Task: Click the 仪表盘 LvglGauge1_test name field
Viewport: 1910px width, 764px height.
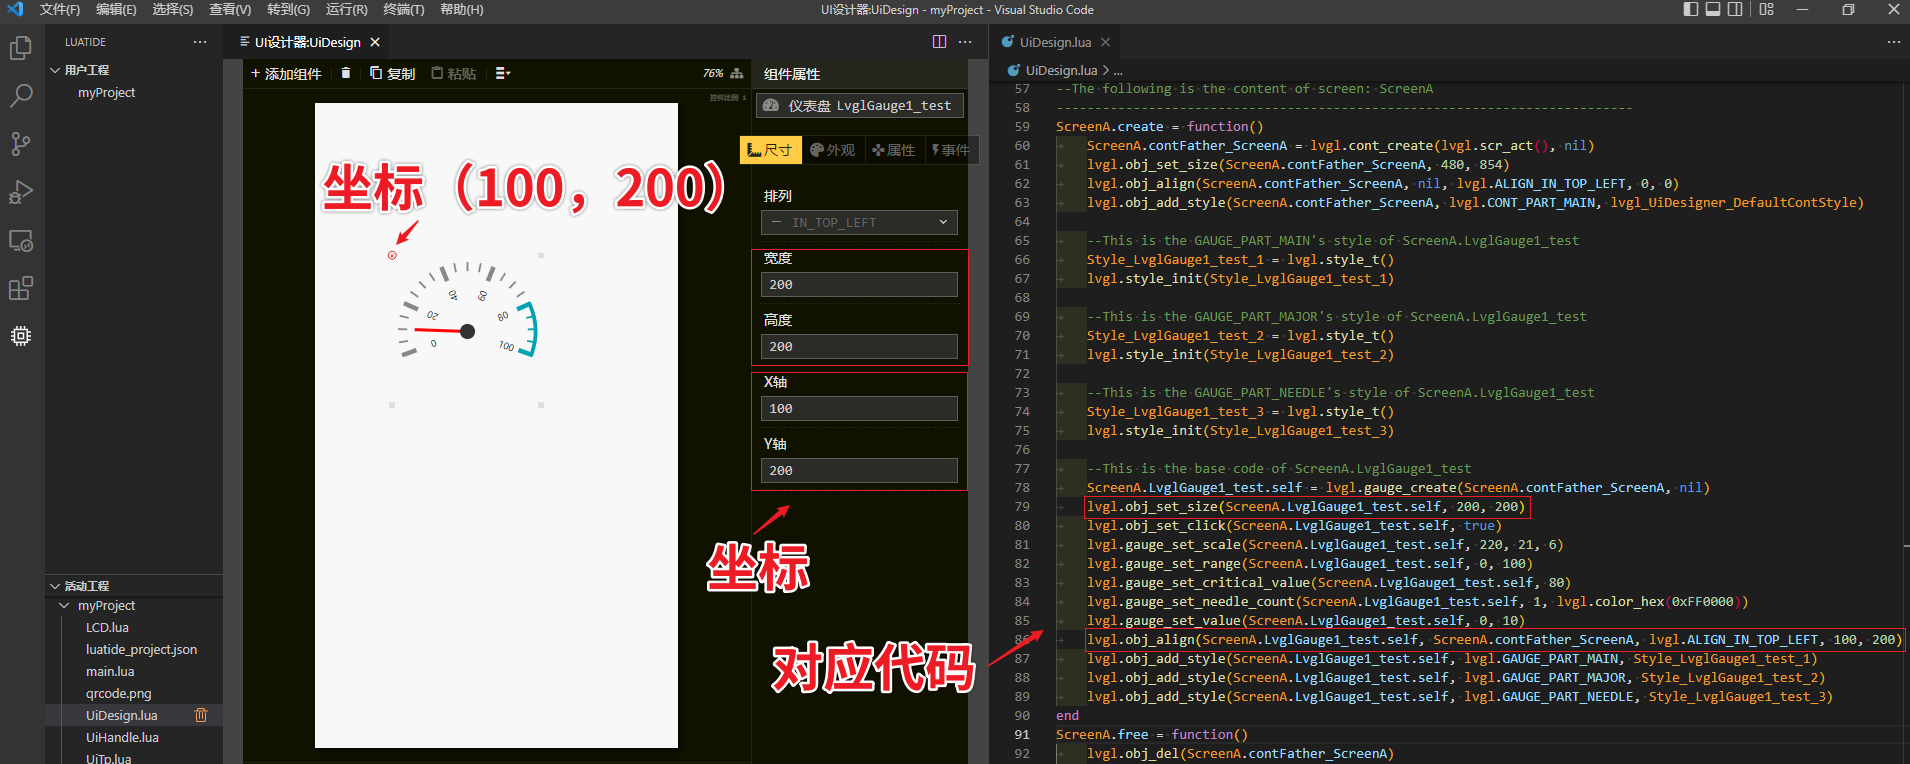Action: click(860, 105)
